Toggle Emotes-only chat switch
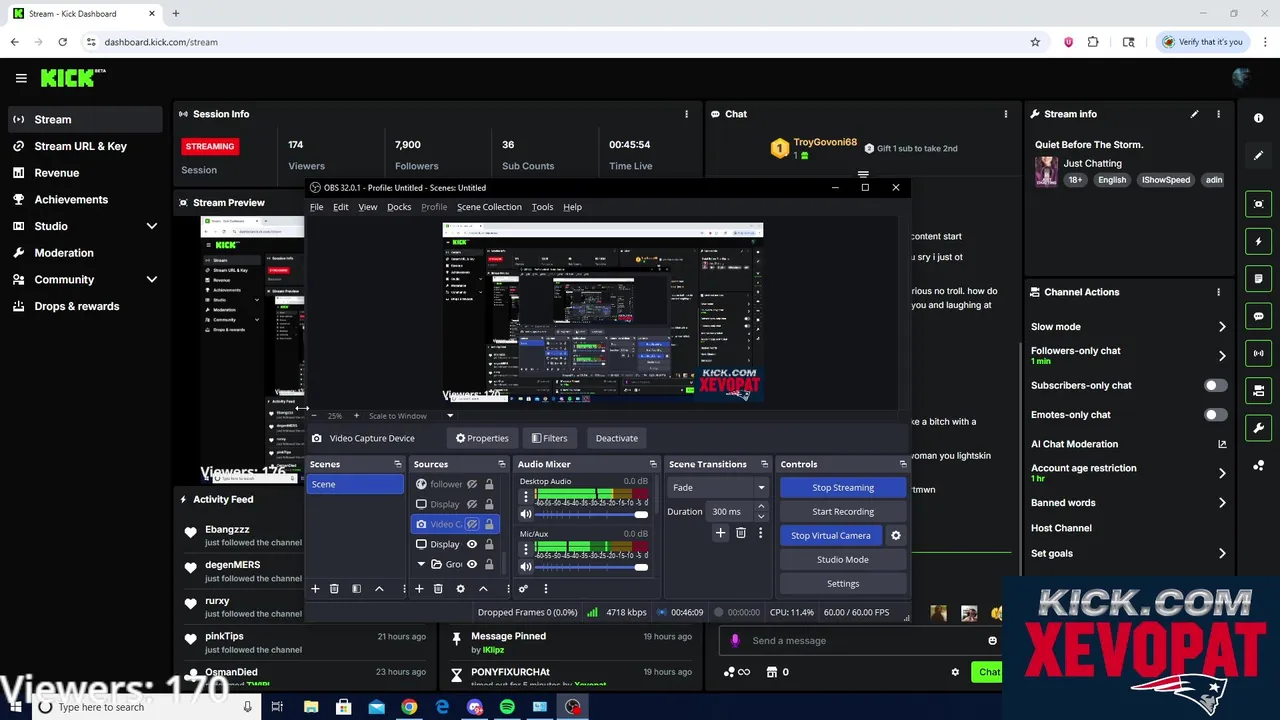Viewport: 1280px width, 720px height. point(1215,414)
